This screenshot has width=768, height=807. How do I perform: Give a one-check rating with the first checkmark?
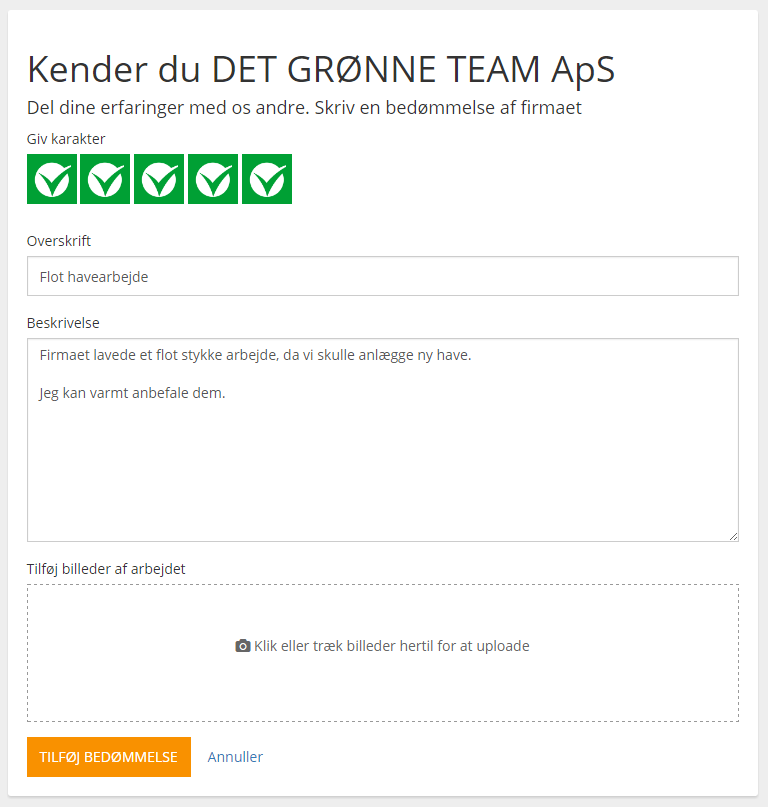point(52,179)
